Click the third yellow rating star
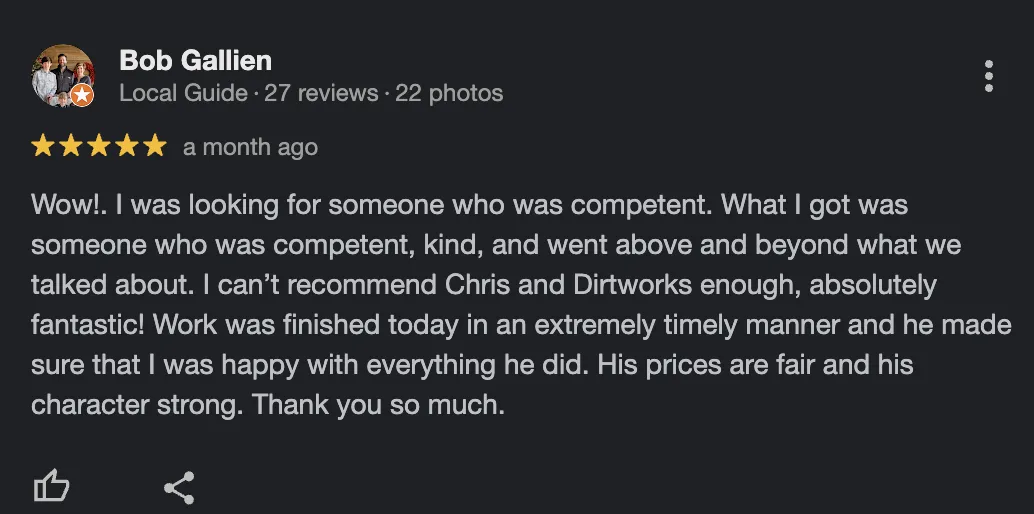The height and width of the screenshot is (514, 1034). [99, 146]
